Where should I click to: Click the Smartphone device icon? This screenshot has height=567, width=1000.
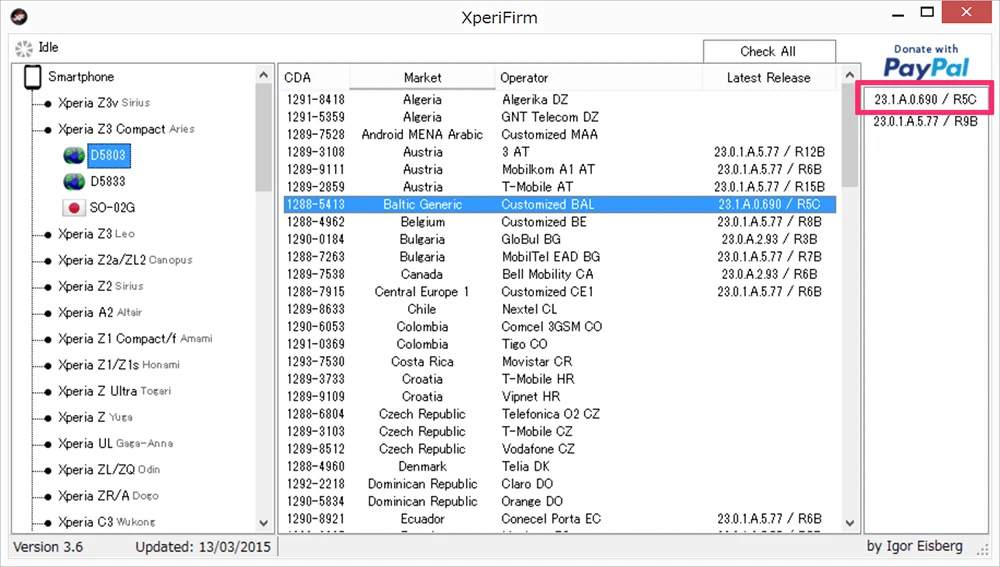(x=33, y=77)
